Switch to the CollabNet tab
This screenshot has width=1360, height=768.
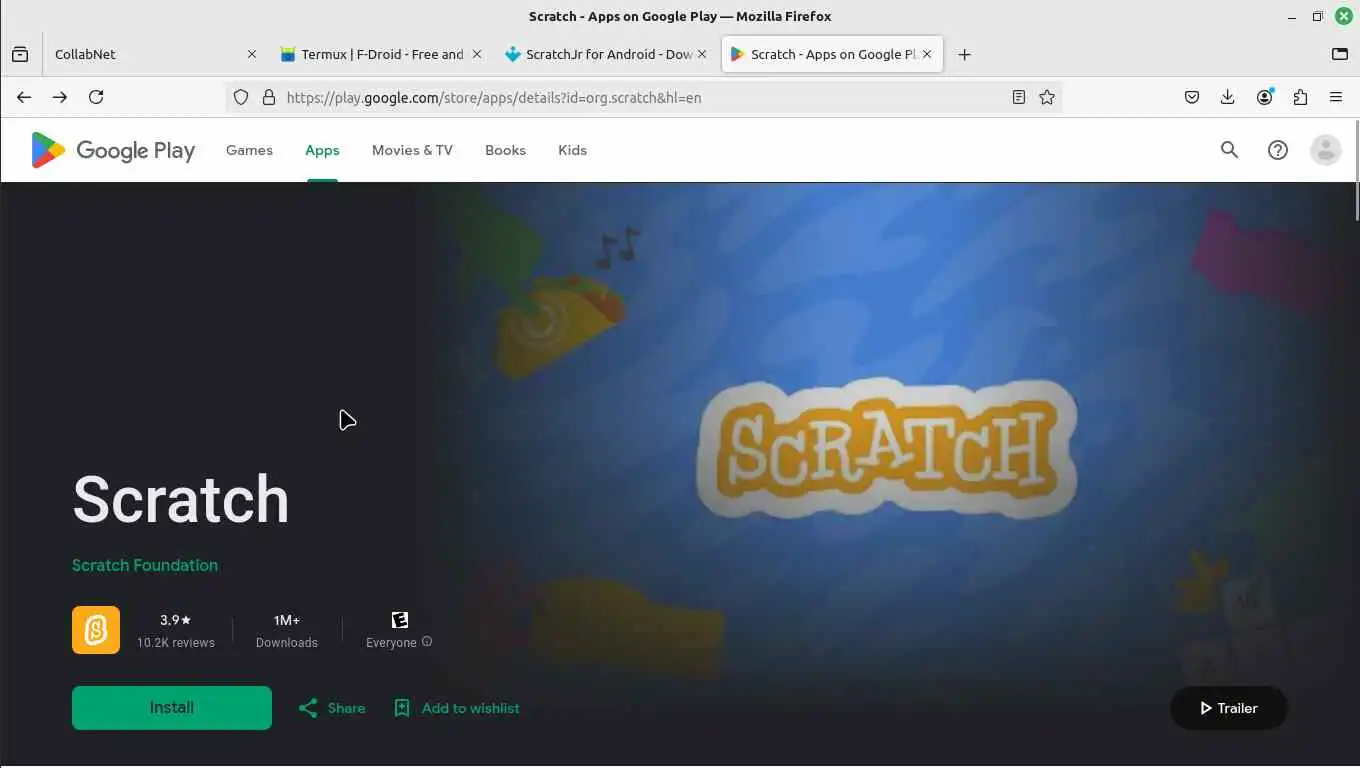coord(155,54)
